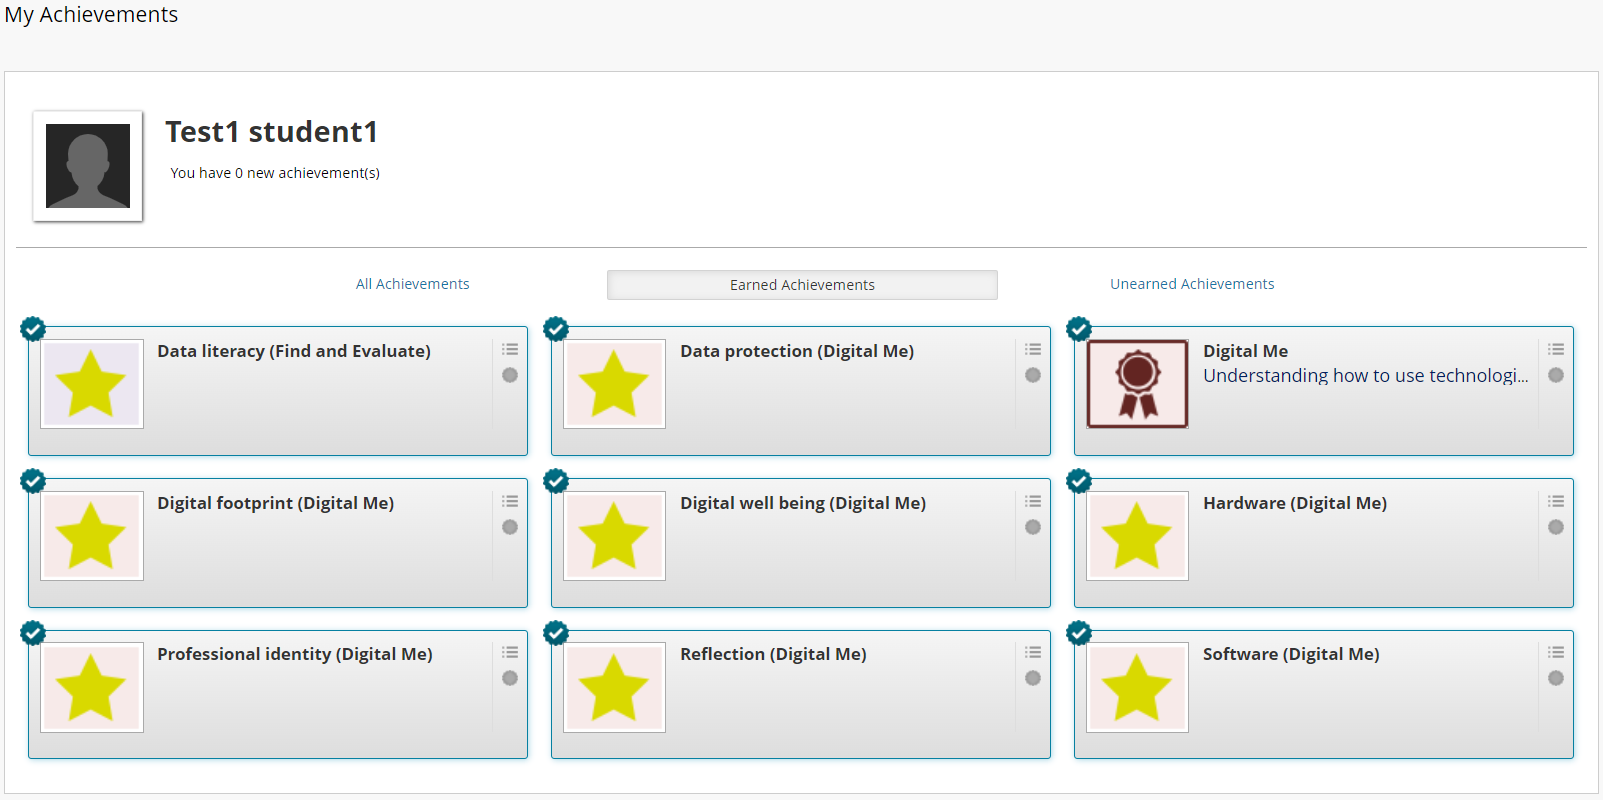
Task: Click Data protection star badge image
Action: 615,384
